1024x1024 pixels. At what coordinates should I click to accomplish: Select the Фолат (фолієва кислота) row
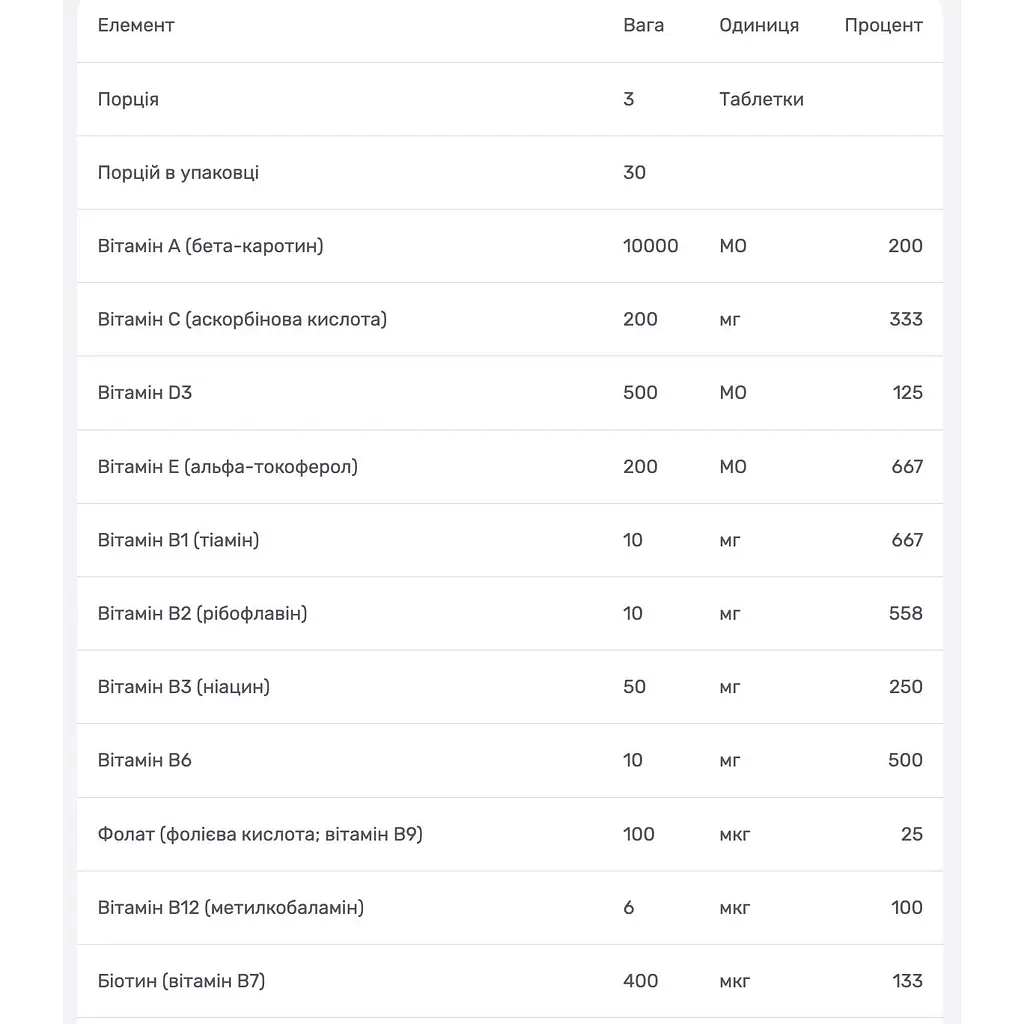510,835
